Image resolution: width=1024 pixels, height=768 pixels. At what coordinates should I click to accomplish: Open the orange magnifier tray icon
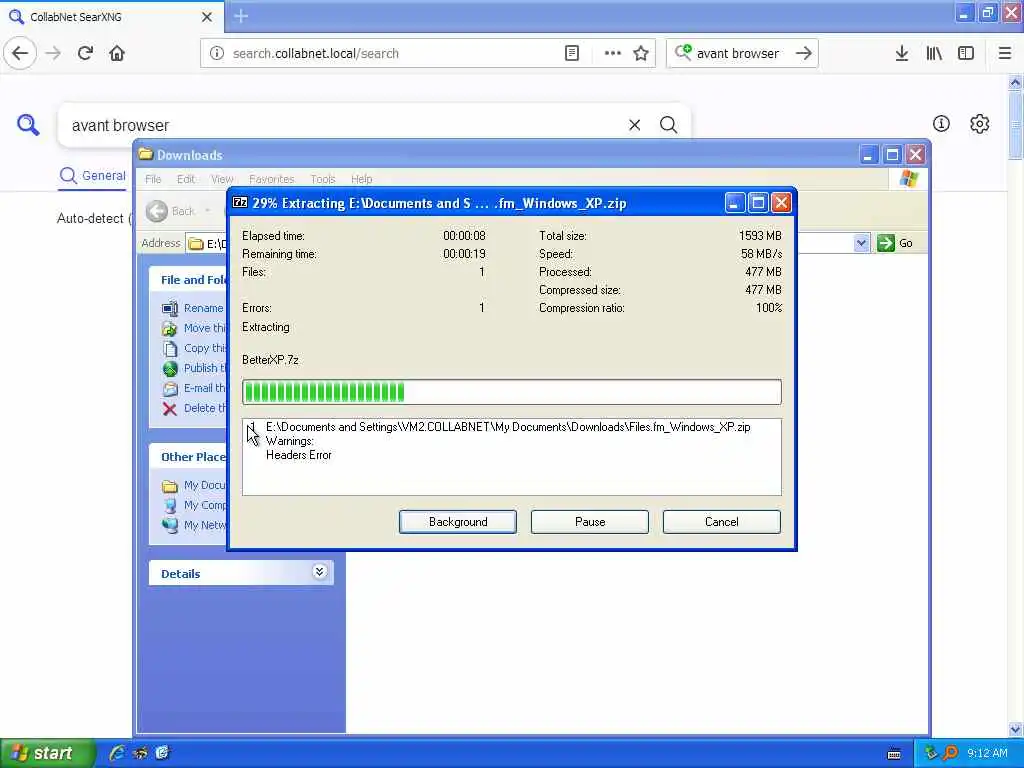coord(950,753)
